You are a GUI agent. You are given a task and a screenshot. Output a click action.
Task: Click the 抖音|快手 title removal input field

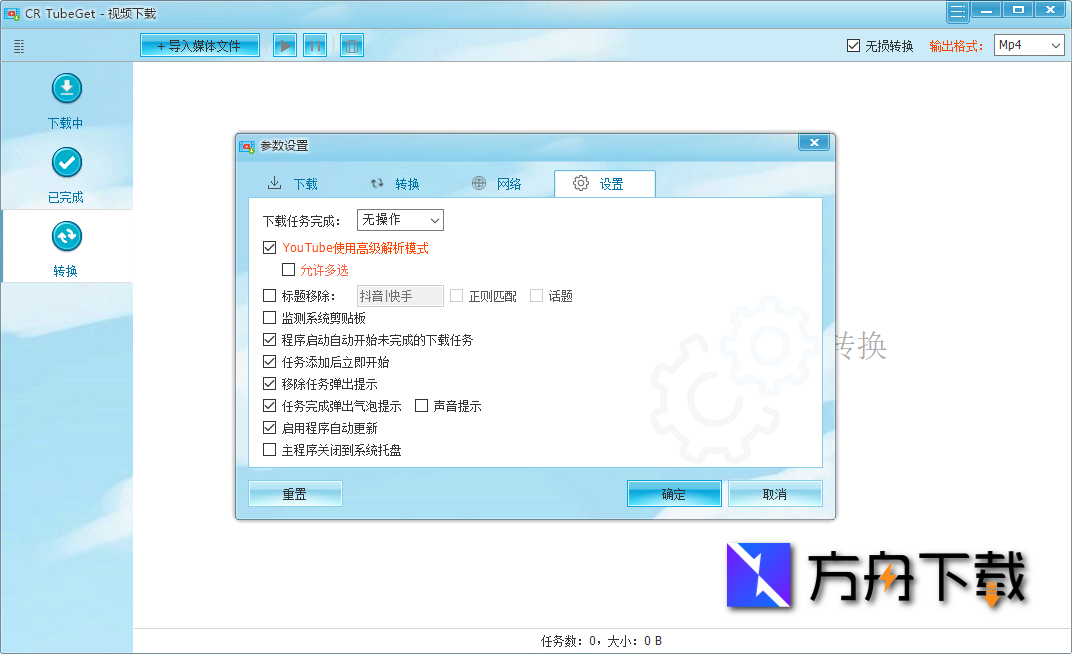400,295
